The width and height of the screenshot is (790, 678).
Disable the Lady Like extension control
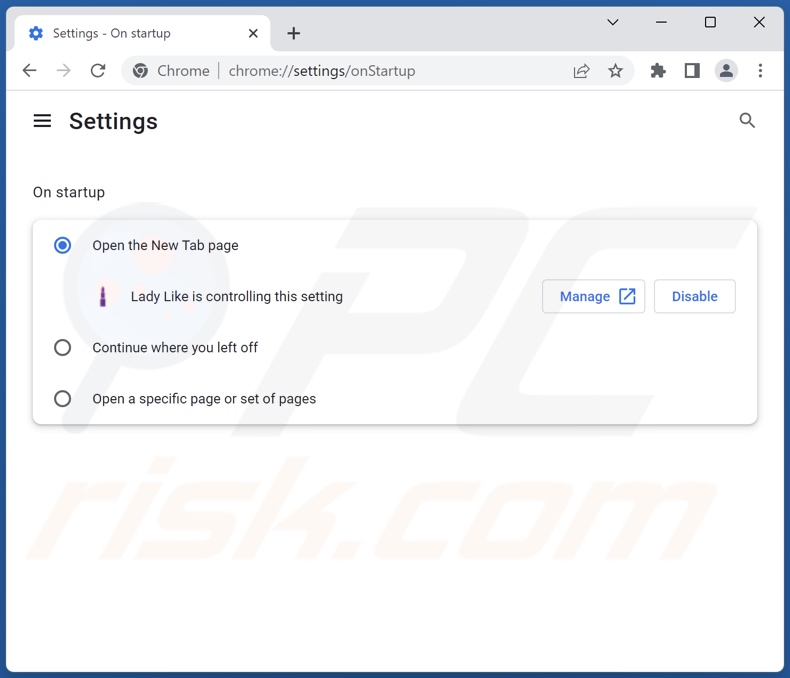pyautogui.click(x=695, y=296)
